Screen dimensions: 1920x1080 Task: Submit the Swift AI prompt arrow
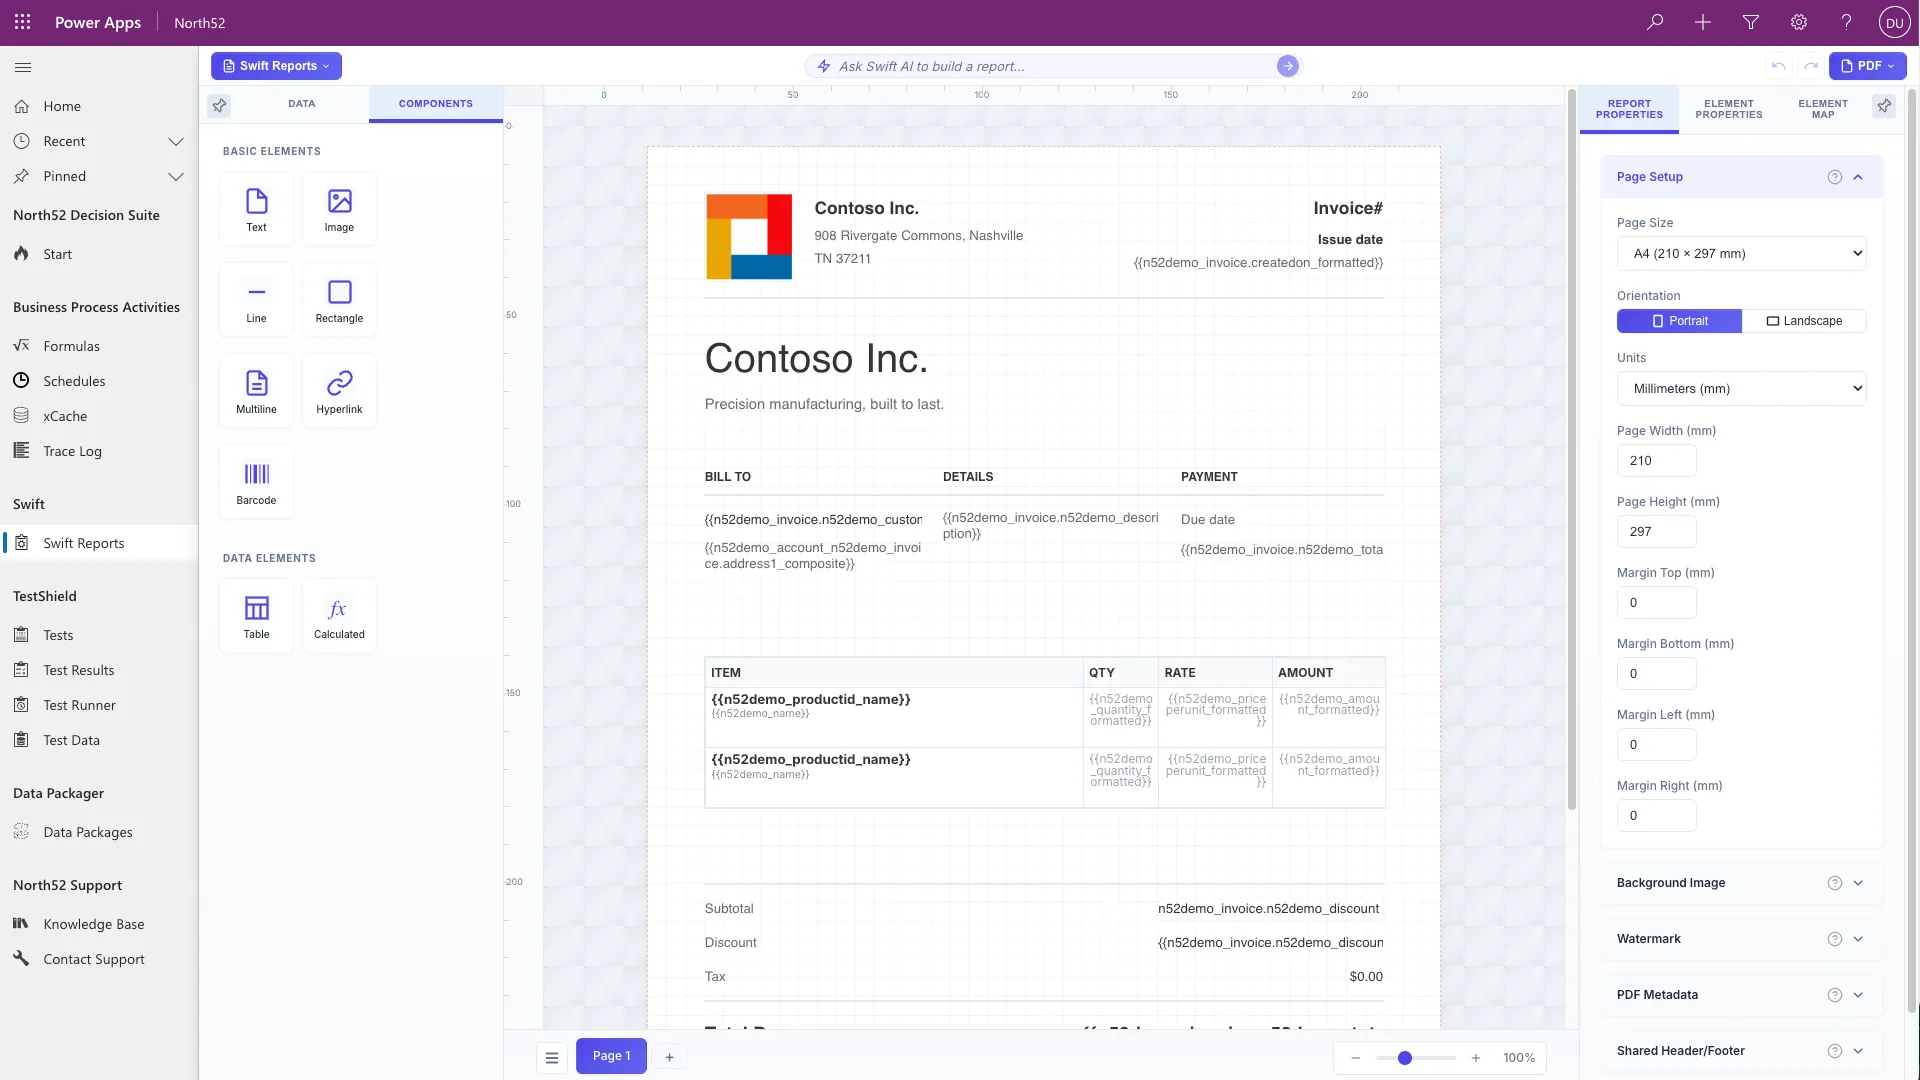pyautogui.click(x=1287, y=66)
